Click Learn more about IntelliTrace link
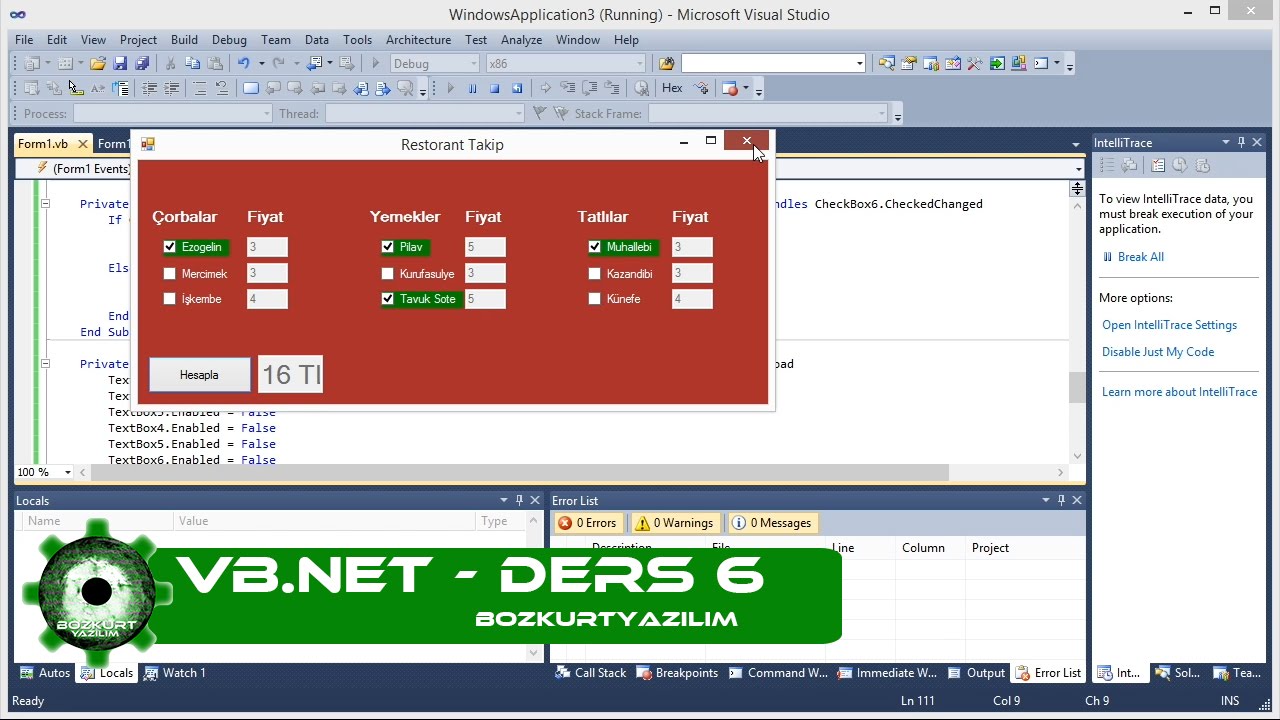This screenshot has width=1280, height=720. click(1179, 392)
